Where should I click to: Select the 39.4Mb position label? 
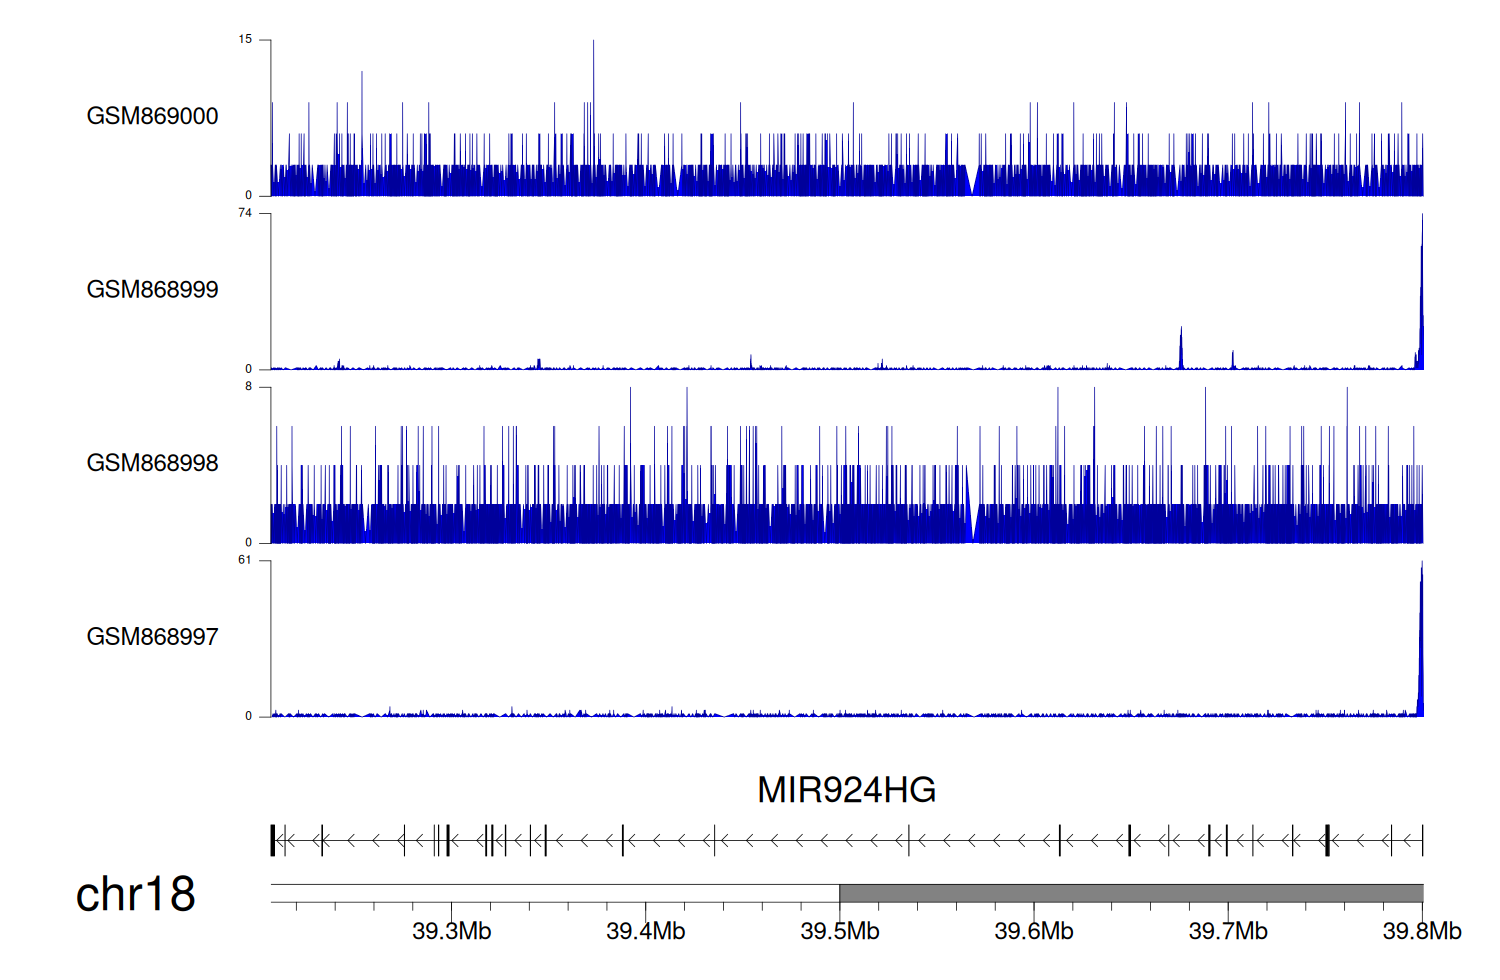645,932
